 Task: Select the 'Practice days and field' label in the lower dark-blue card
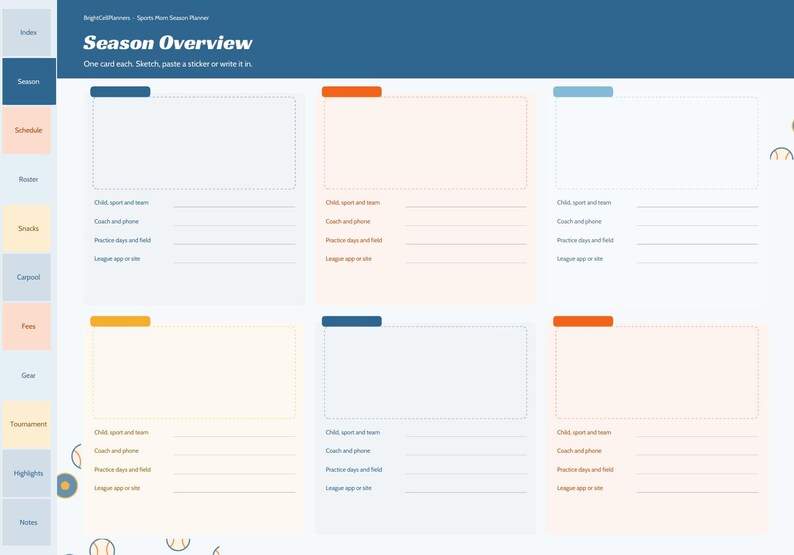coord(353,469)
